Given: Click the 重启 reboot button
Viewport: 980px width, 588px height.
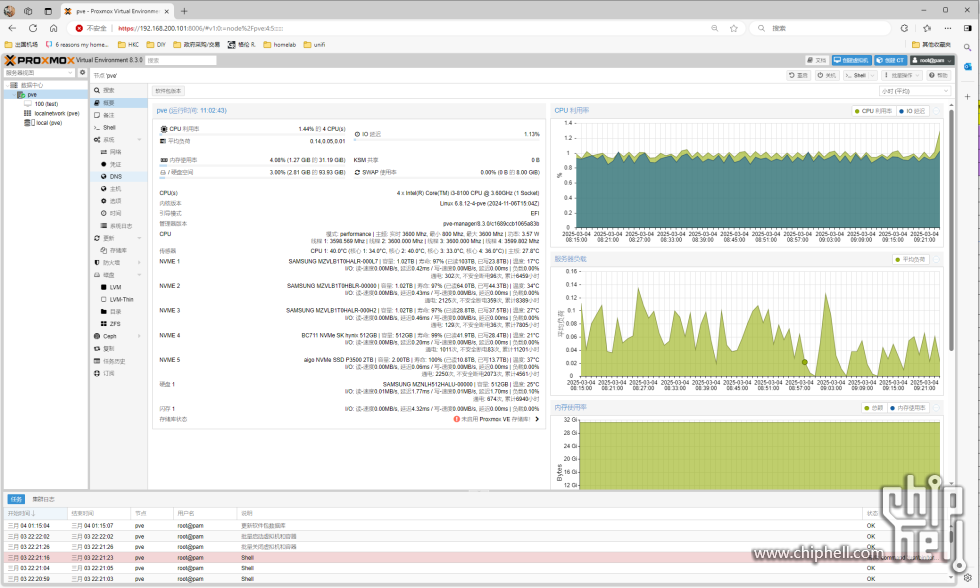Looking at the screenshot, I should click(798, 75).
